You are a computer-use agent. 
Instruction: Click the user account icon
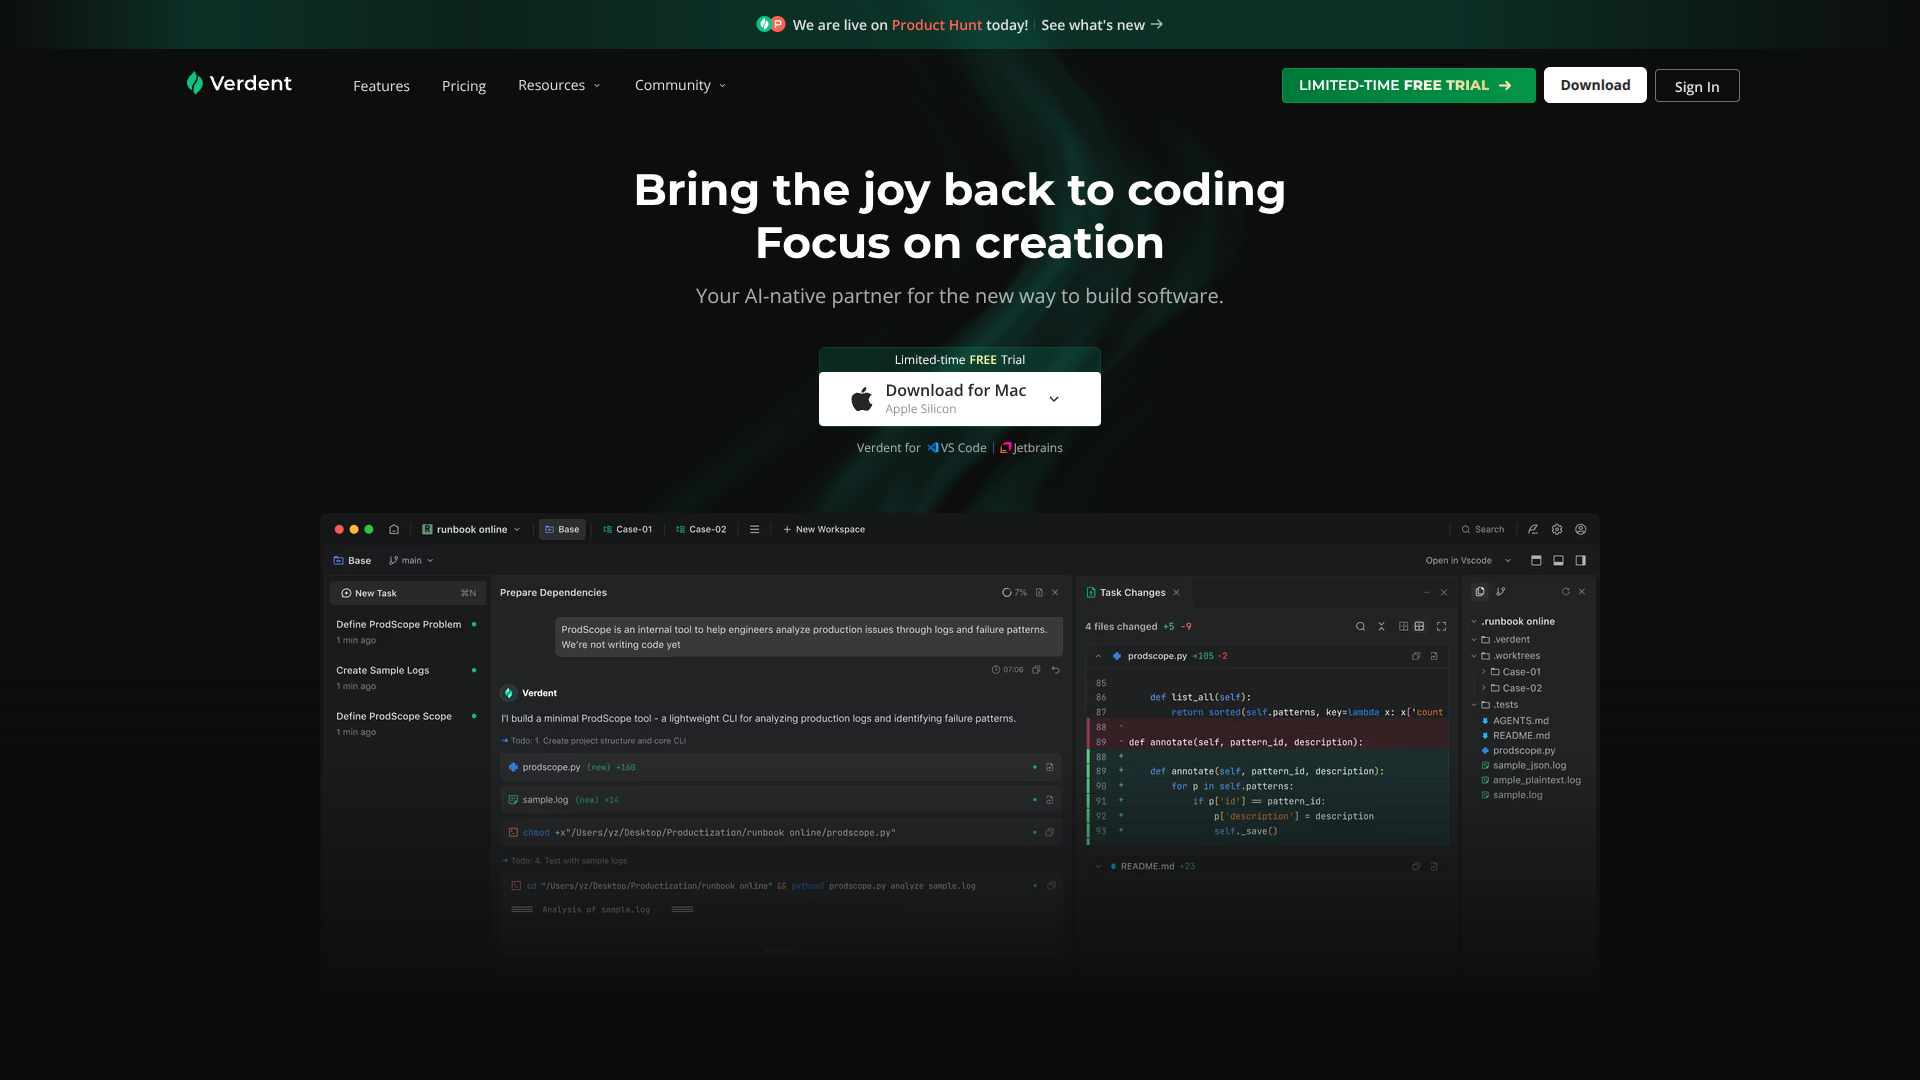1581,530
